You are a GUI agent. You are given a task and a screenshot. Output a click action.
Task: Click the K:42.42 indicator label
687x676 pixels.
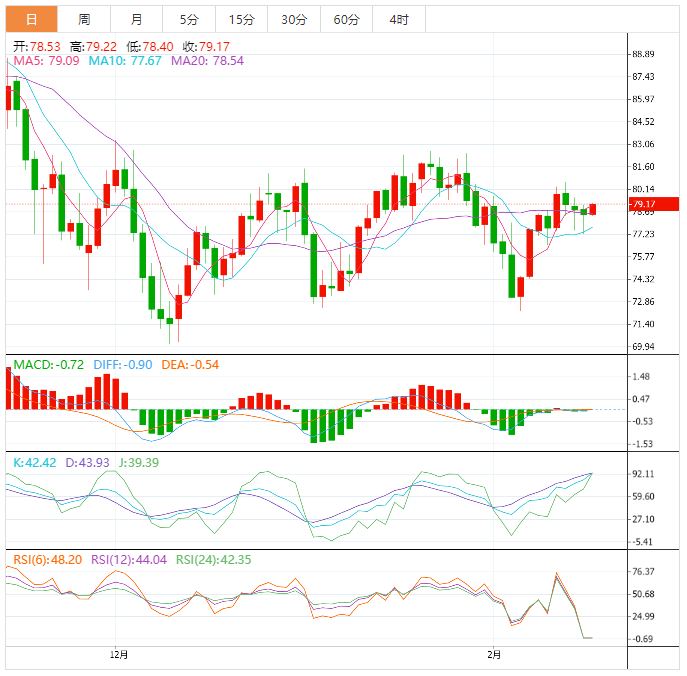[x=36, y=462]
